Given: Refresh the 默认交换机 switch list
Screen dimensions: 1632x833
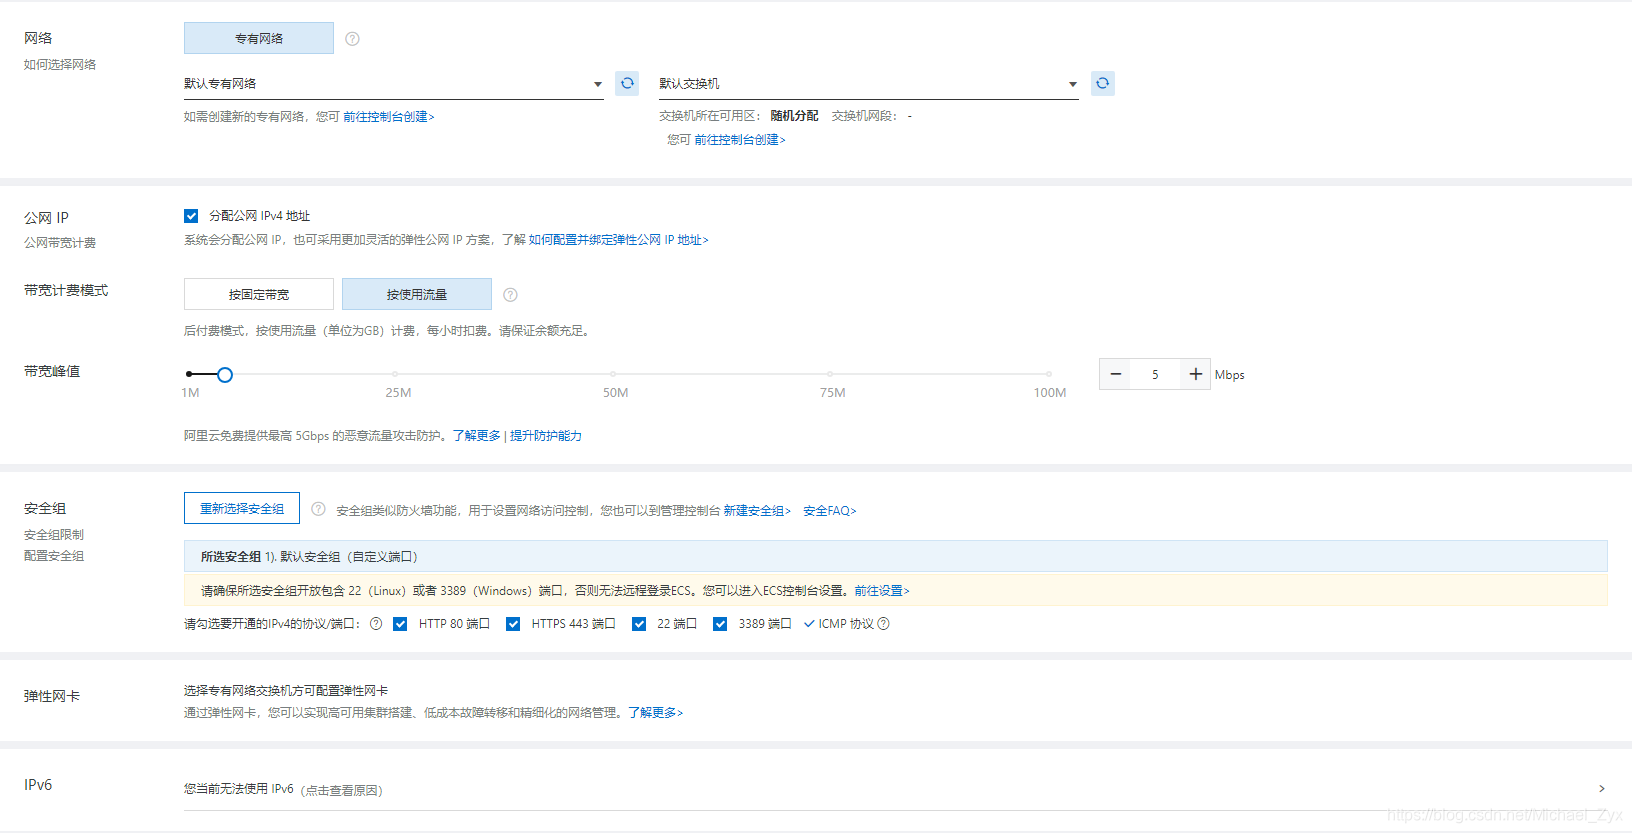Looking at the screenshot, I should tap(1102, 83).
